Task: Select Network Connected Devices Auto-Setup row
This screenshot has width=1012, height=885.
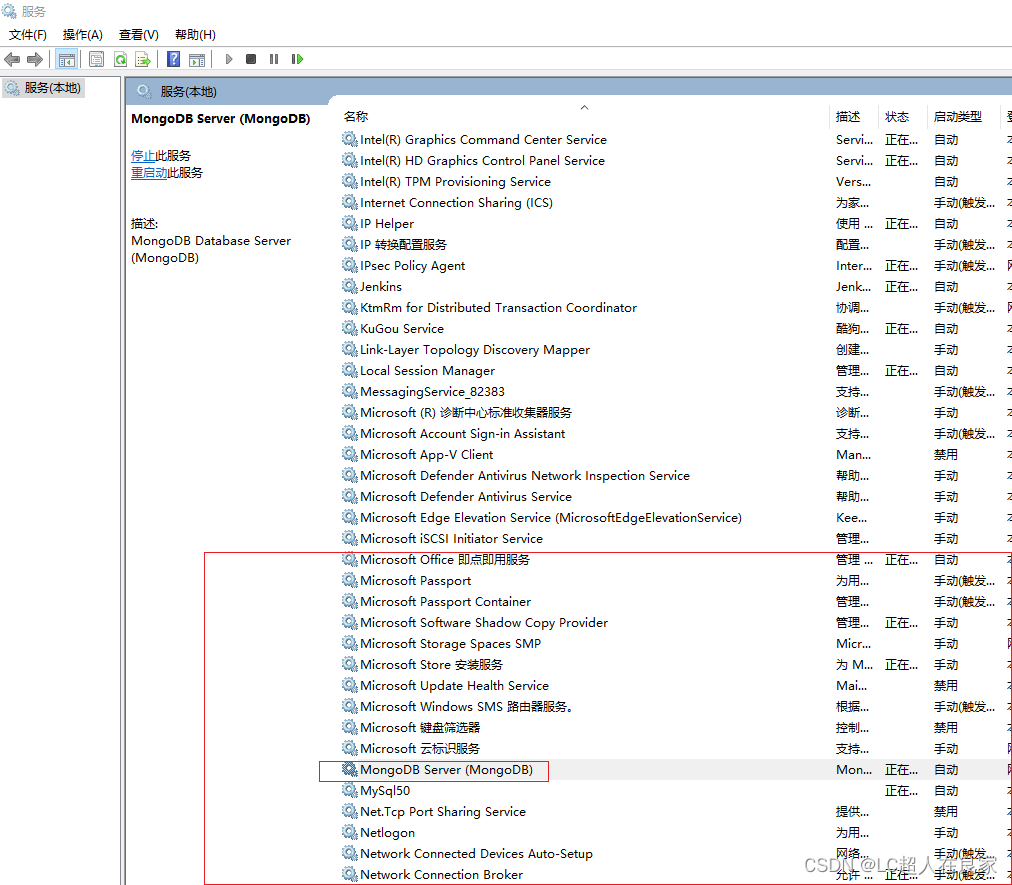Action: pyautogui.click(x=676, y=853)
